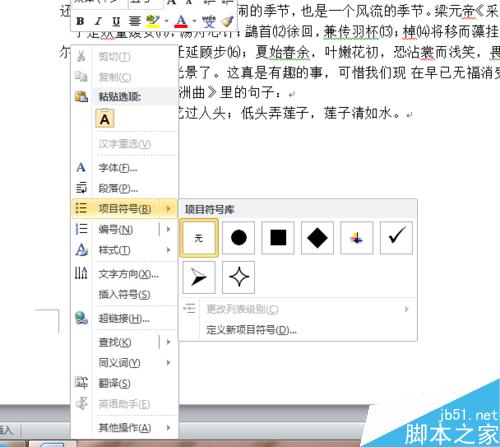Expand the 项目符号(B) submenu arrow
The image size is (500, 447).
tap(168, 209)
